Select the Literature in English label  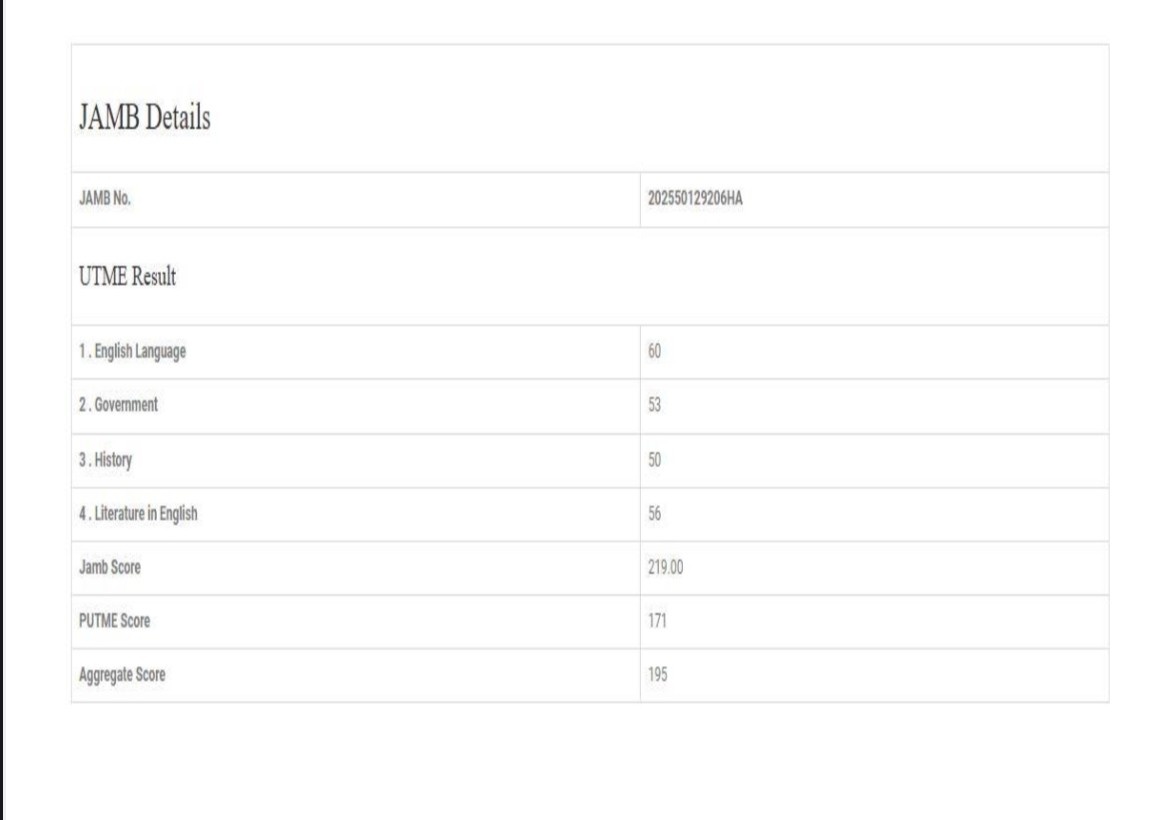point(138,514)
